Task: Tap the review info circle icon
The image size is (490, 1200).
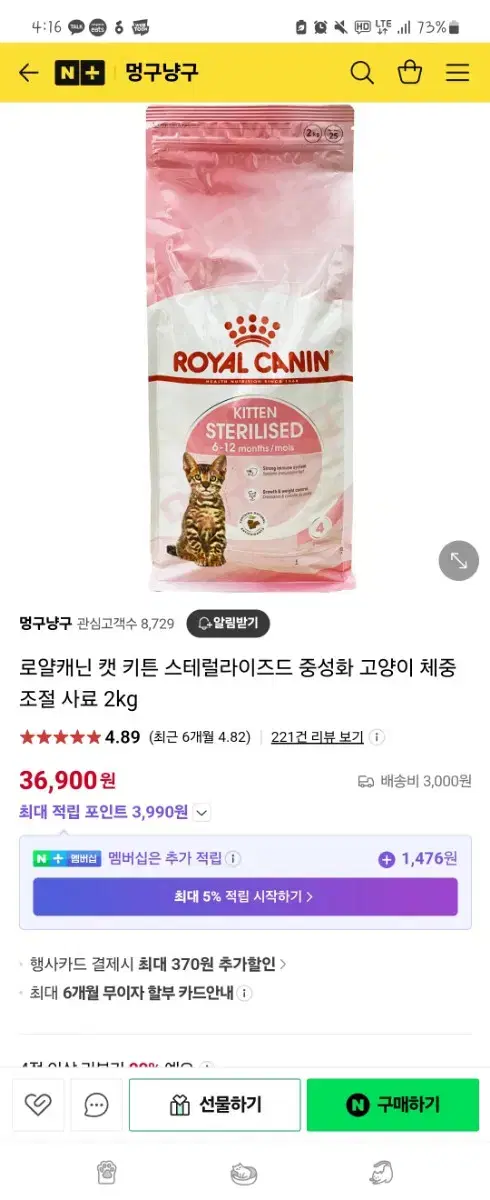Action: click(377, 737)
